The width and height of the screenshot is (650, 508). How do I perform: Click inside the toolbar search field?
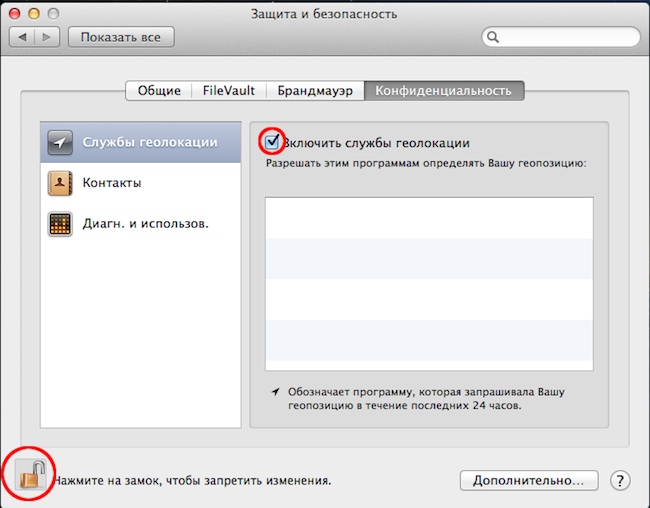tap(565, 38)
